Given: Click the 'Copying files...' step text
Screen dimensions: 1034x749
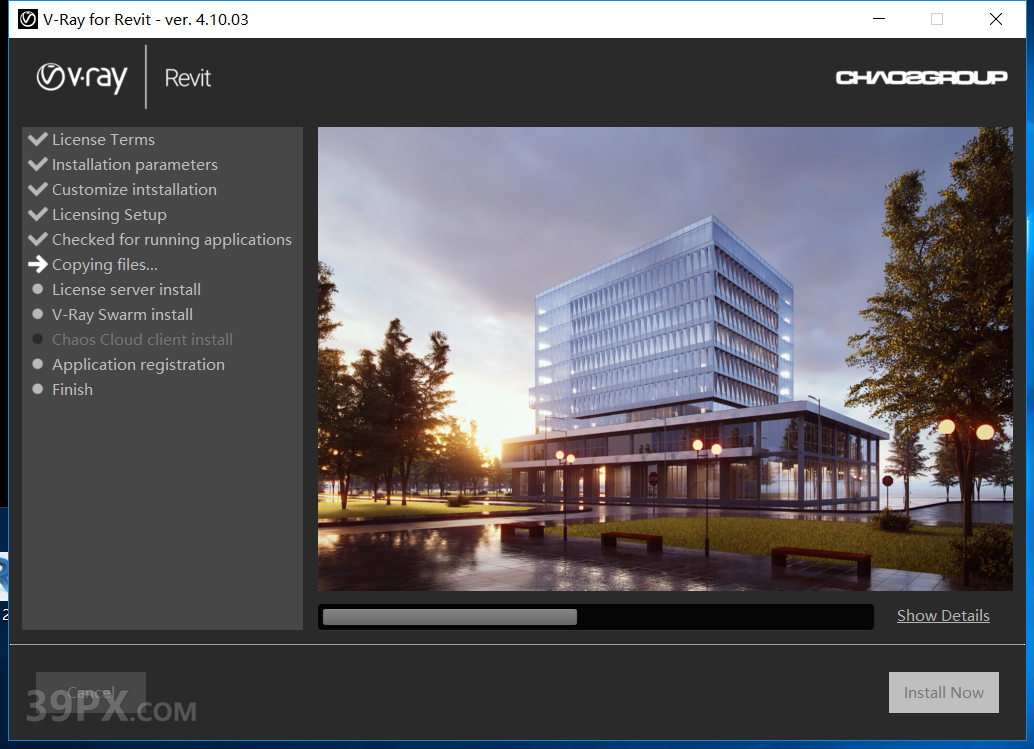Looking at the screenshot, I should coord(105,265).
